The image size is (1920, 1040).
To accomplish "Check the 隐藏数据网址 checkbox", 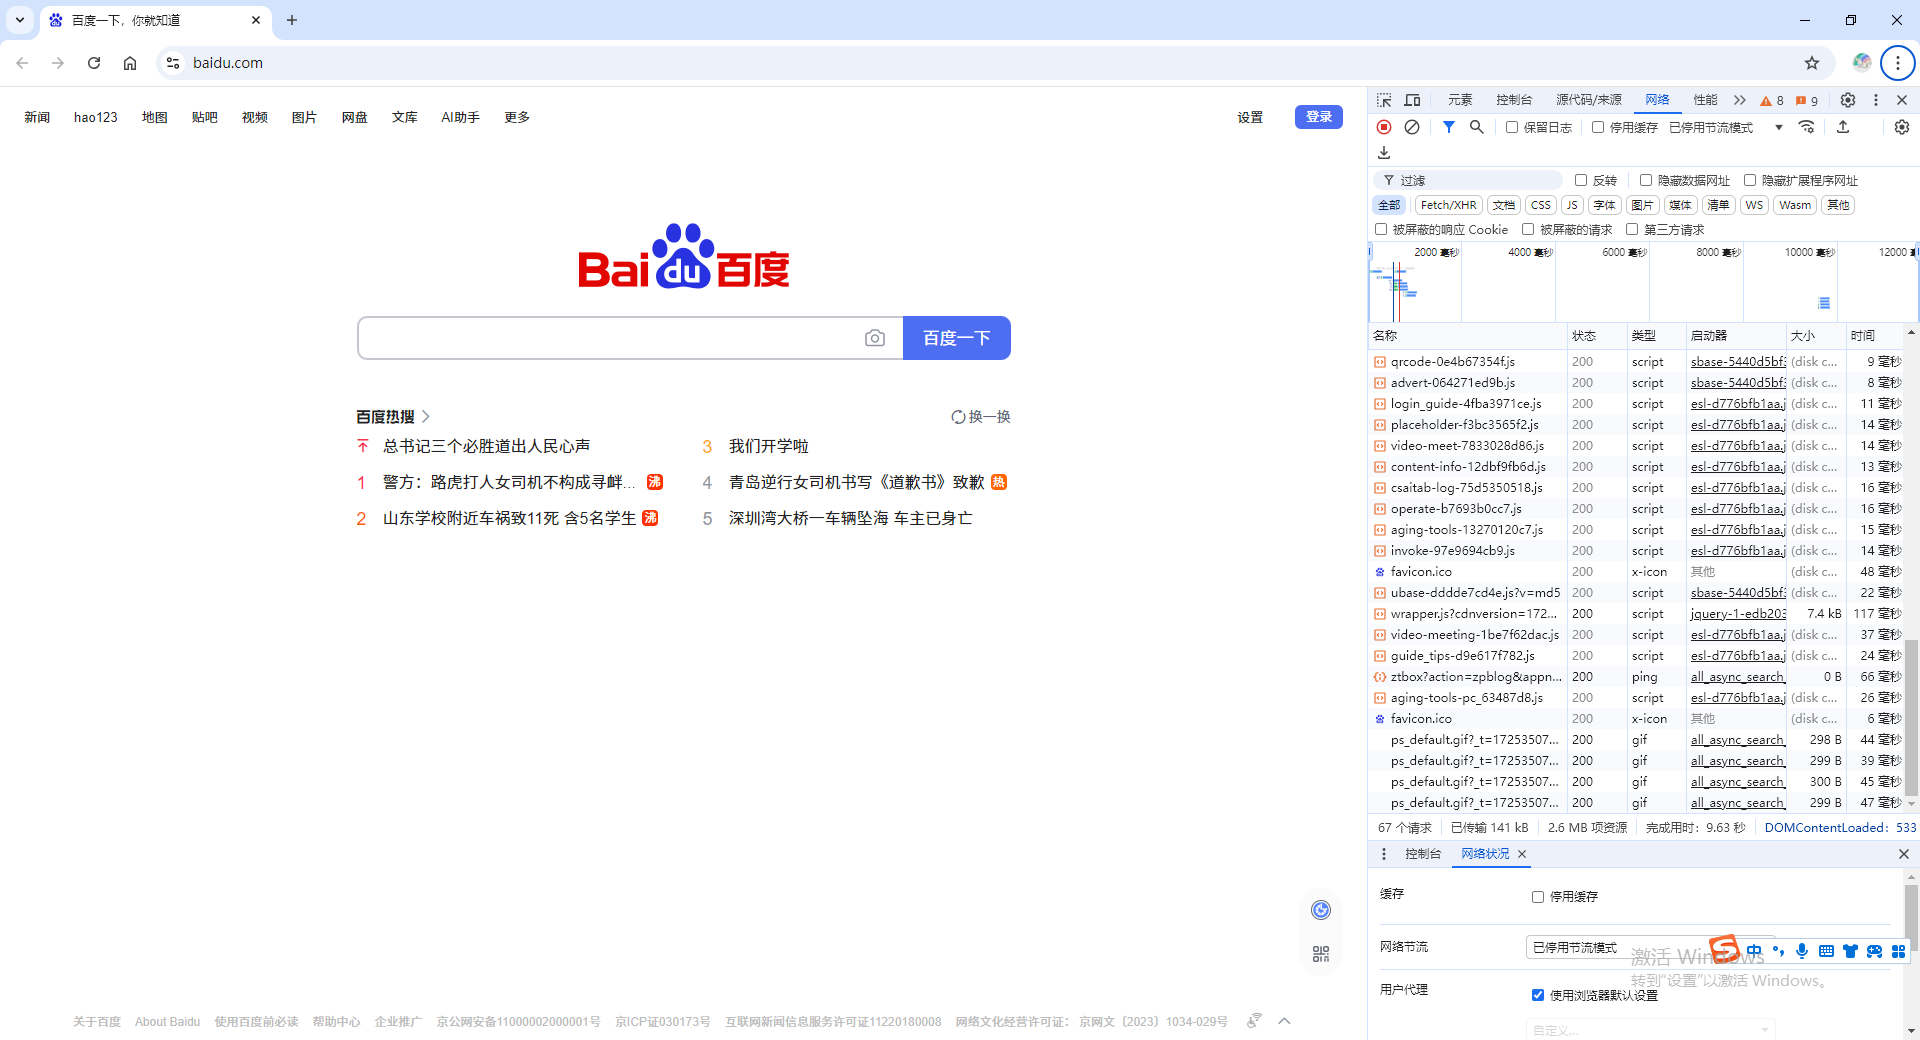I will point(1646,180).
